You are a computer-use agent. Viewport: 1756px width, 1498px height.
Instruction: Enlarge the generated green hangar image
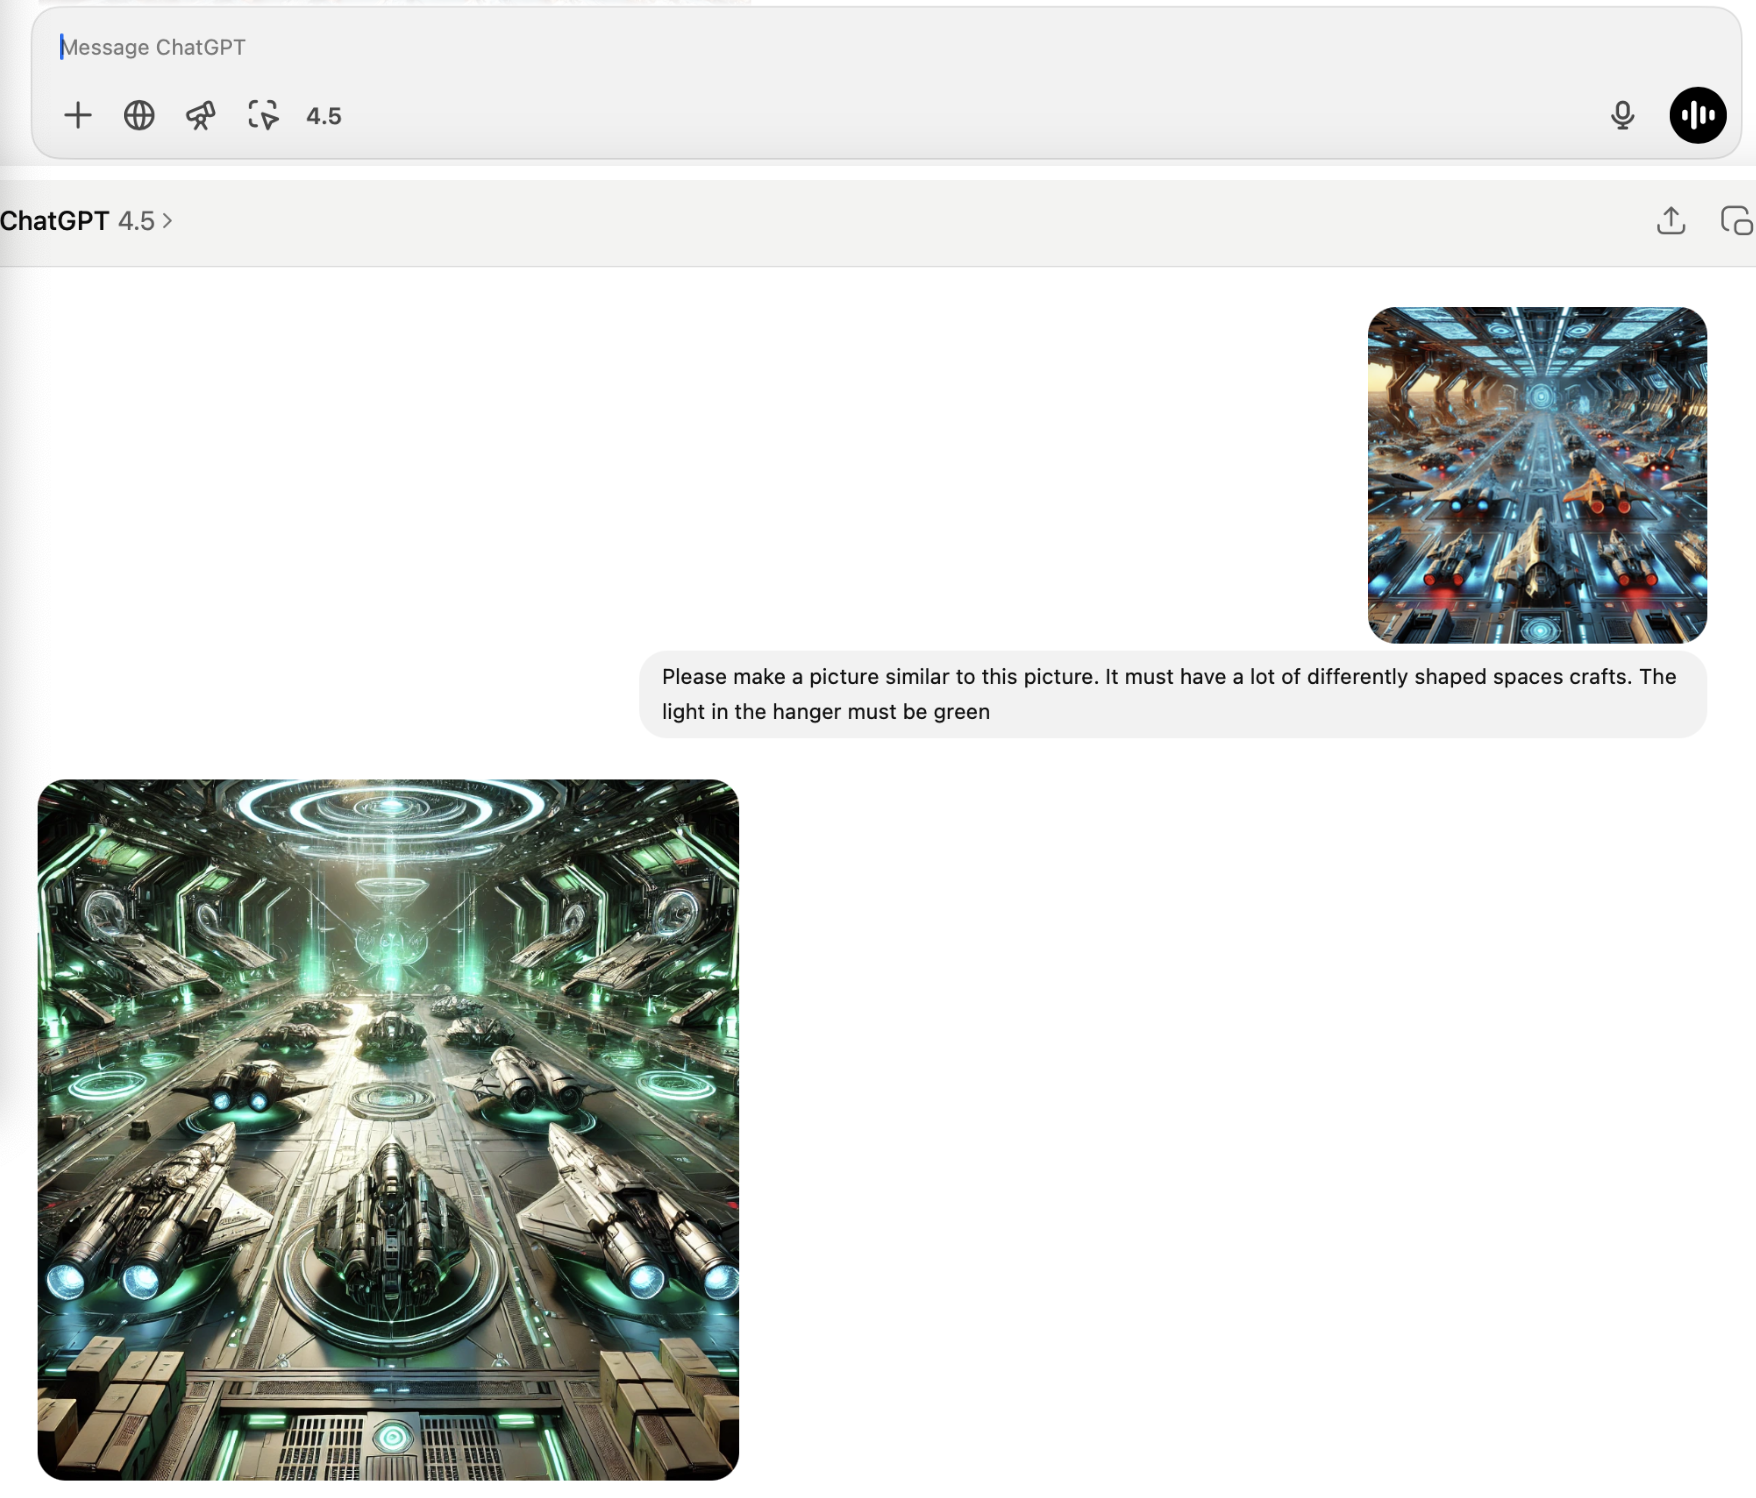pyautogui.click(x=388, y=1130)
